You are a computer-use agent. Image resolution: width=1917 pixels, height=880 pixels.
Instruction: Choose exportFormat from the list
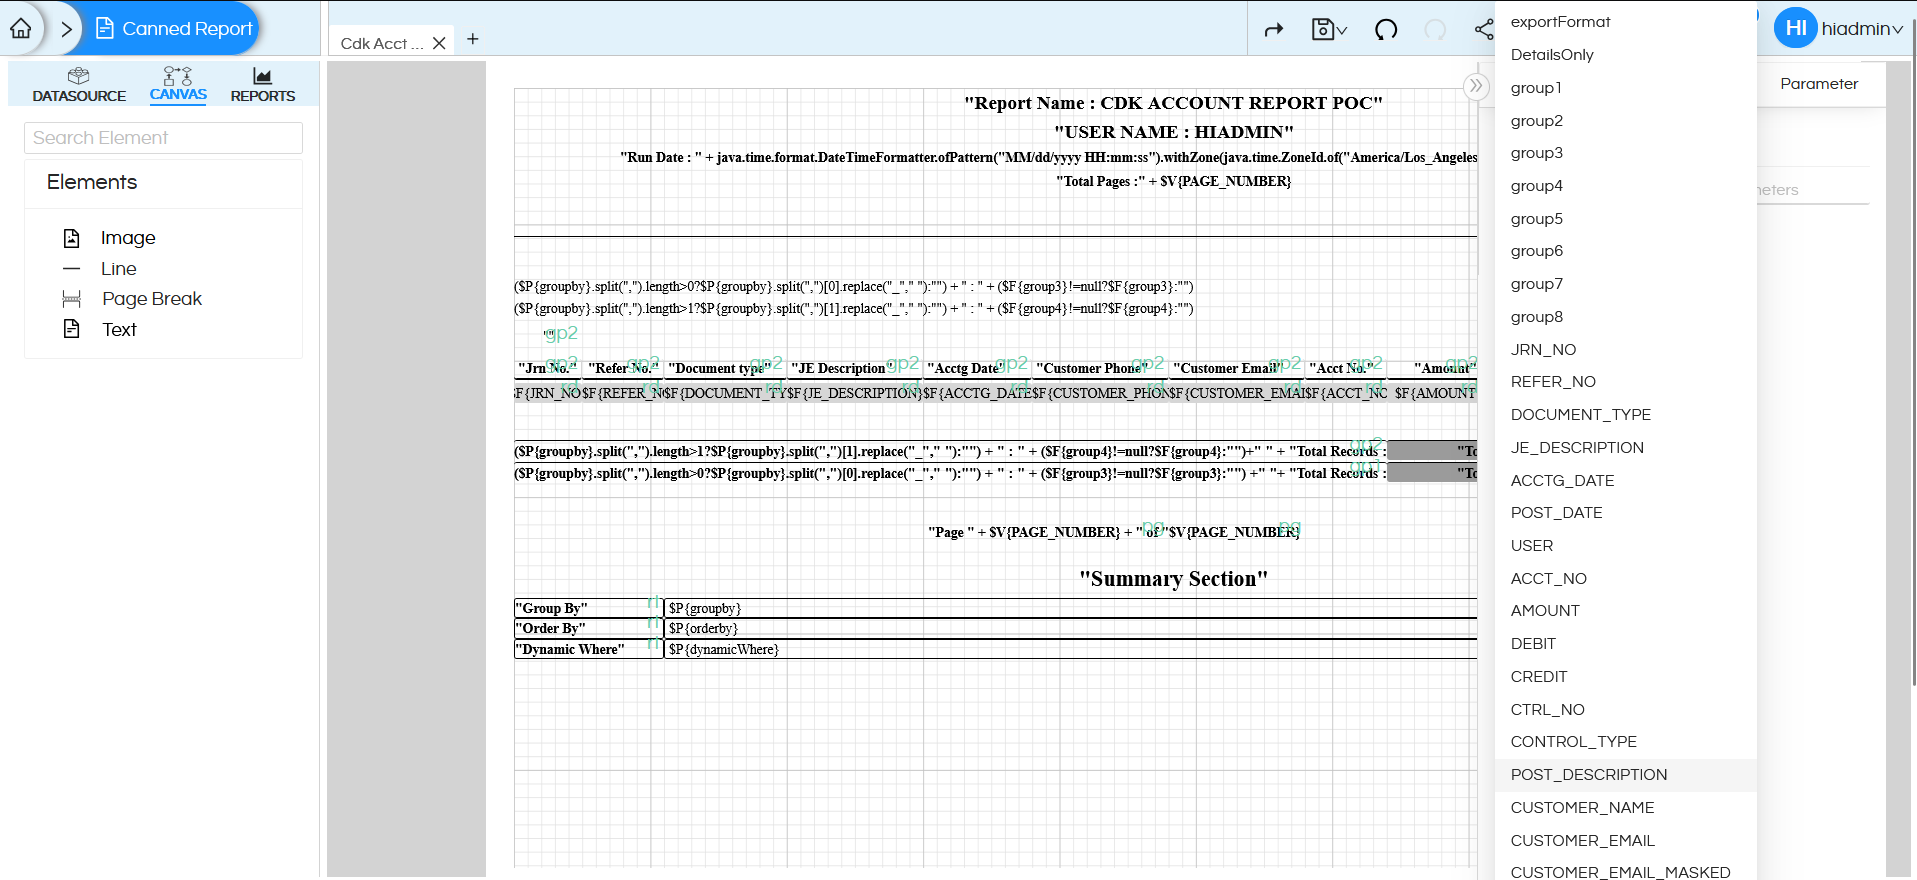(x=1560, y=22)
